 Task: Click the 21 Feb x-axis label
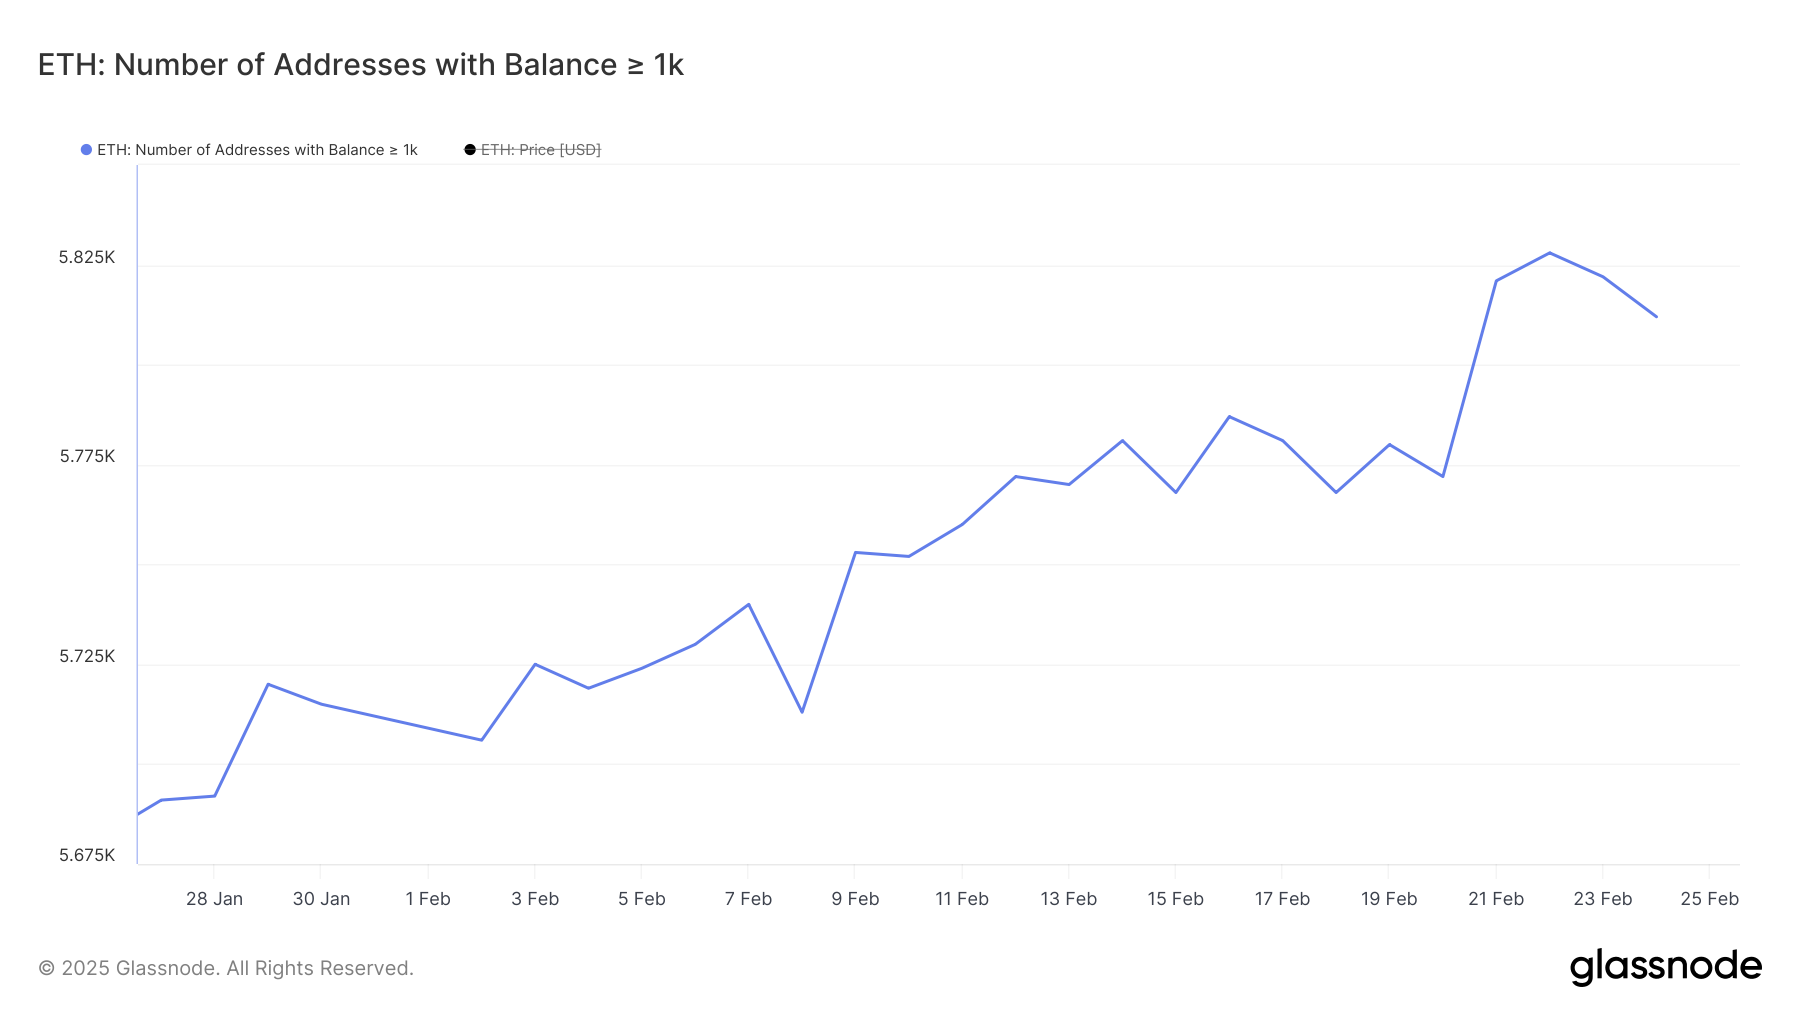coord(1496,899)
